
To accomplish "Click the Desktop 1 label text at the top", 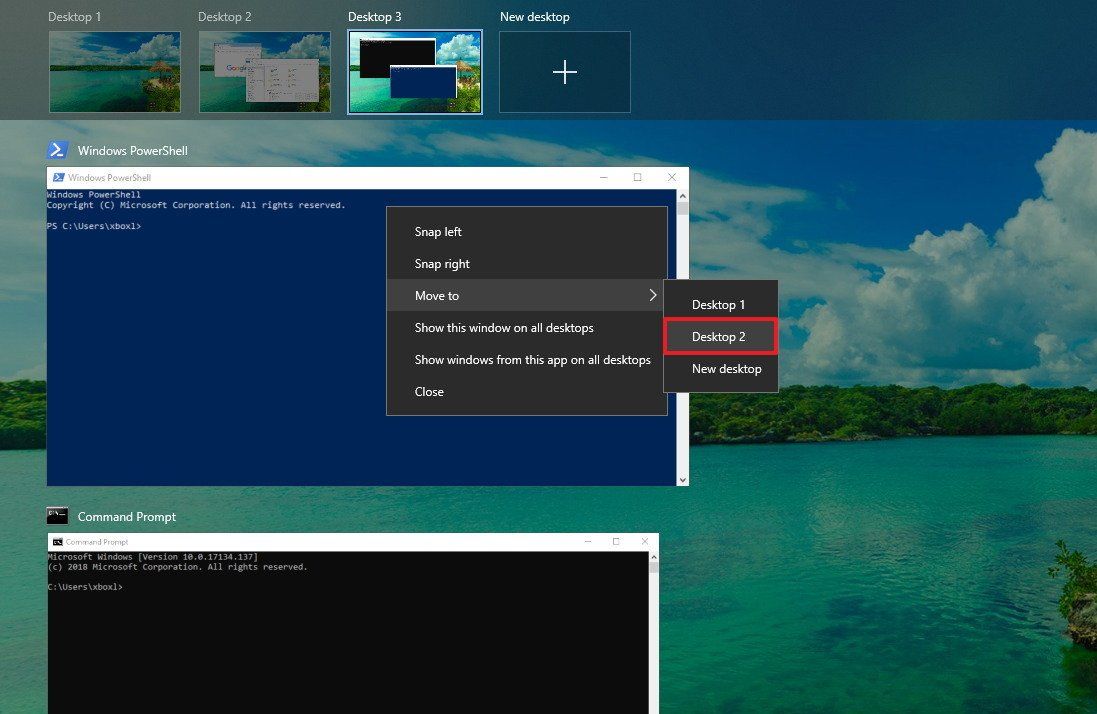I will (x=75, y=17).
